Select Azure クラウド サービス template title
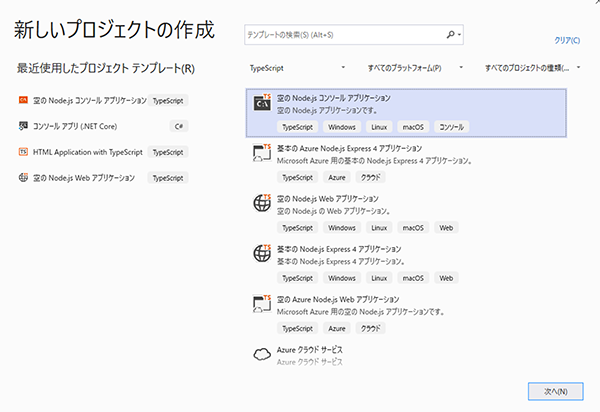600x412 pixels. (x=310, y=350)
